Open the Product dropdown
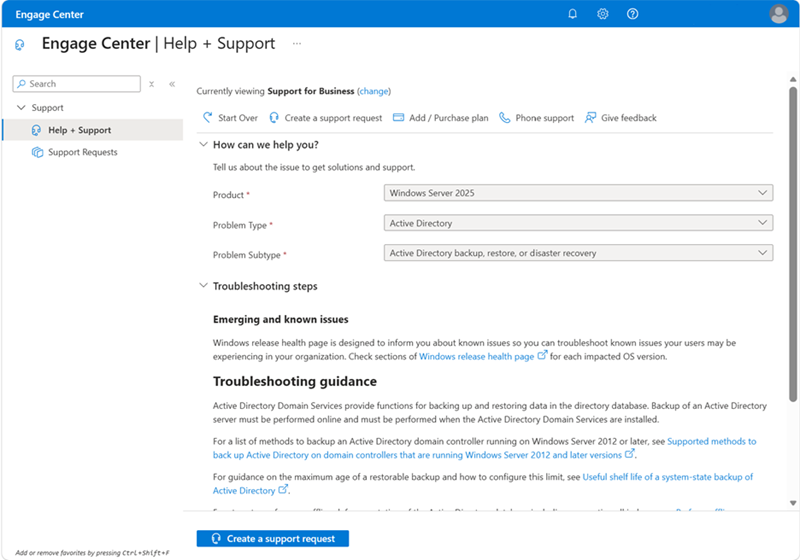Image resolution: width=800 pixels, height=560 pixels. (x=578, y=193)
